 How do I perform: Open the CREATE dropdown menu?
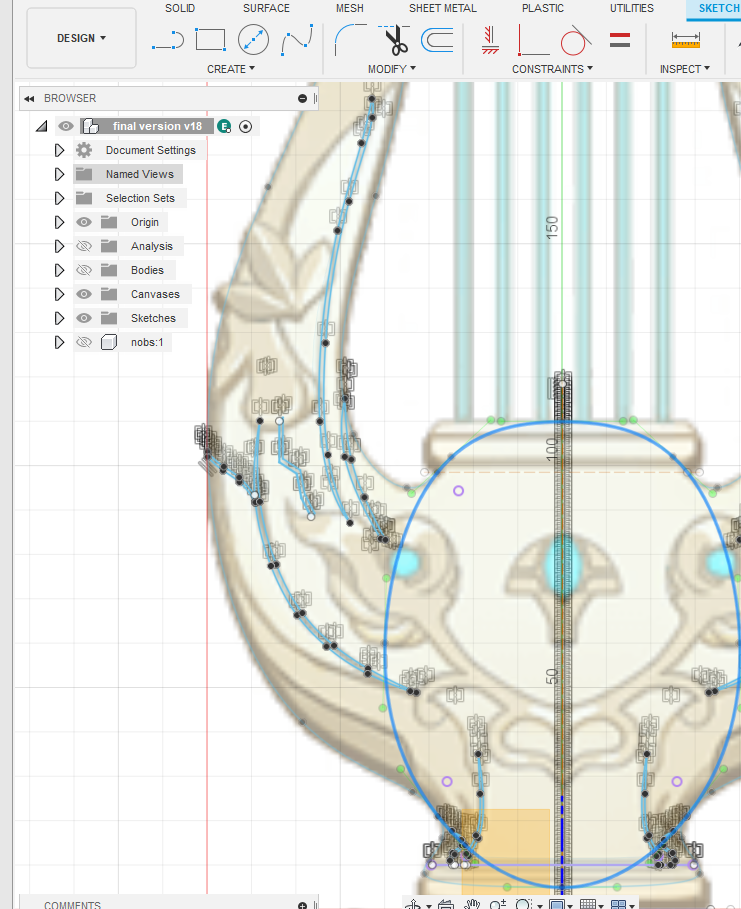point(231,69)
